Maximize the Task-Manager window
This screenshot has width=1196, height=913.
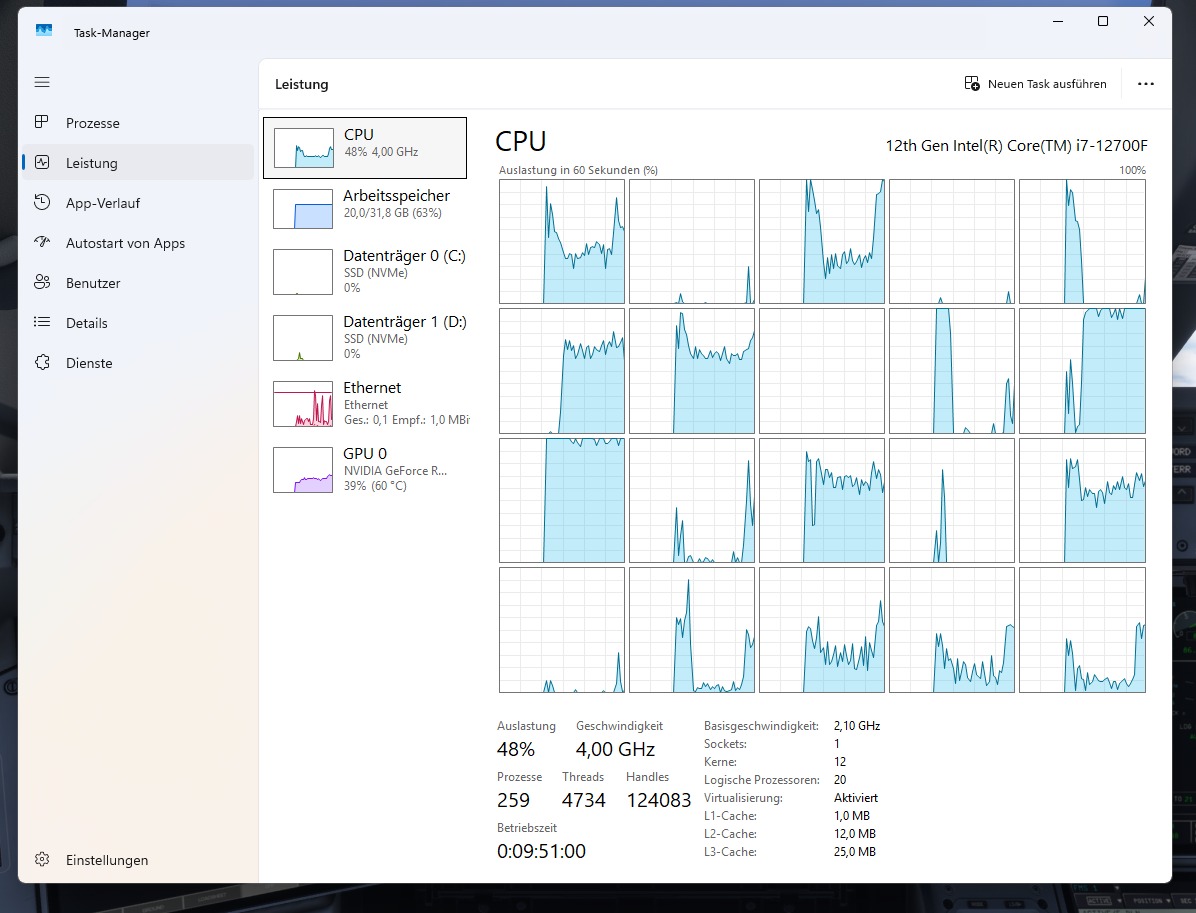(x=1103, y=21)
